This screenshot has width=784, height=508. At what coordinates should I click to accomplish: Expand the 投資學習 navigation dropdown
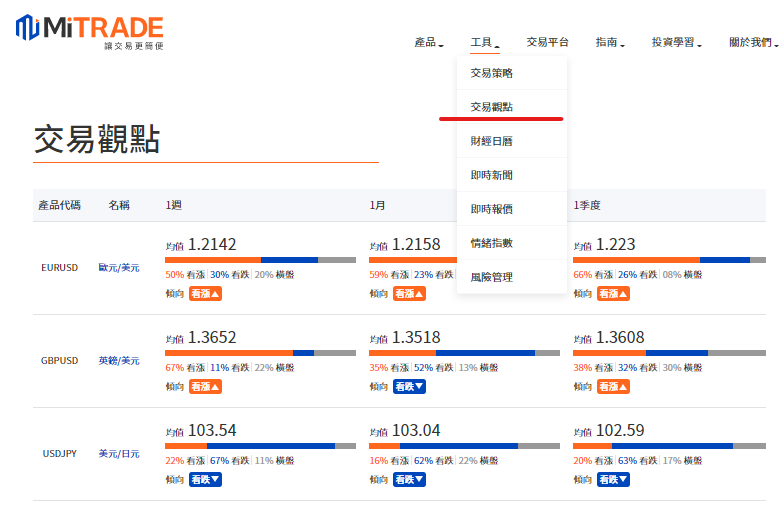(677, 43)
